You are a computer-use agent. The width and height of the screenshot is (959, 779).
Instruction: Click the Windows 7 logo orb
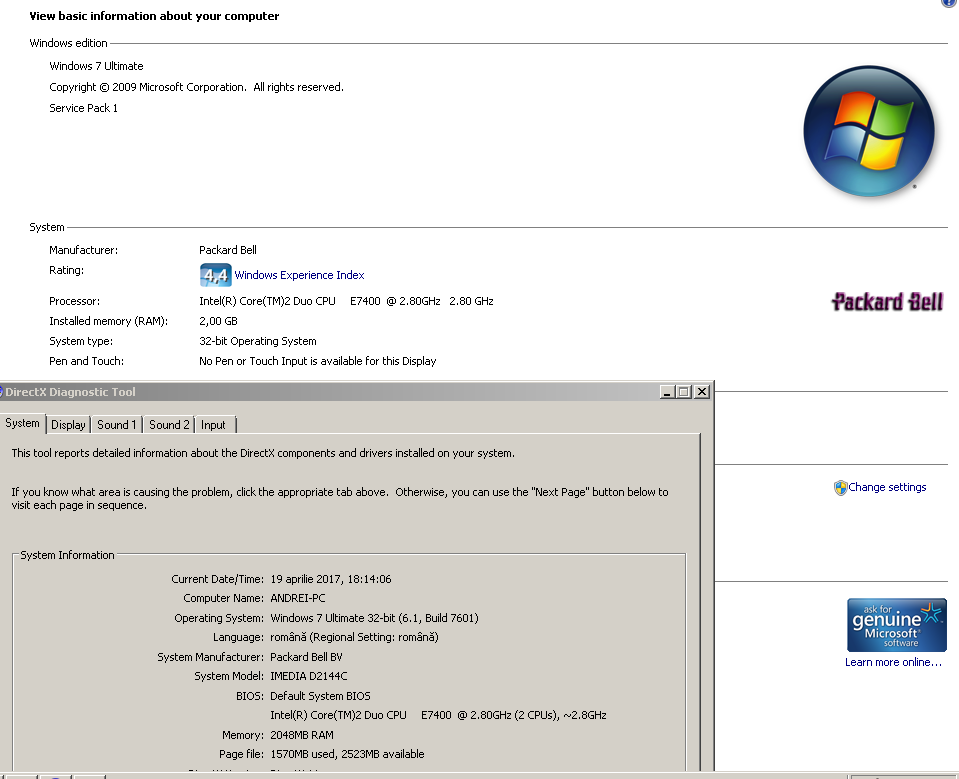[x=868, y=131]
